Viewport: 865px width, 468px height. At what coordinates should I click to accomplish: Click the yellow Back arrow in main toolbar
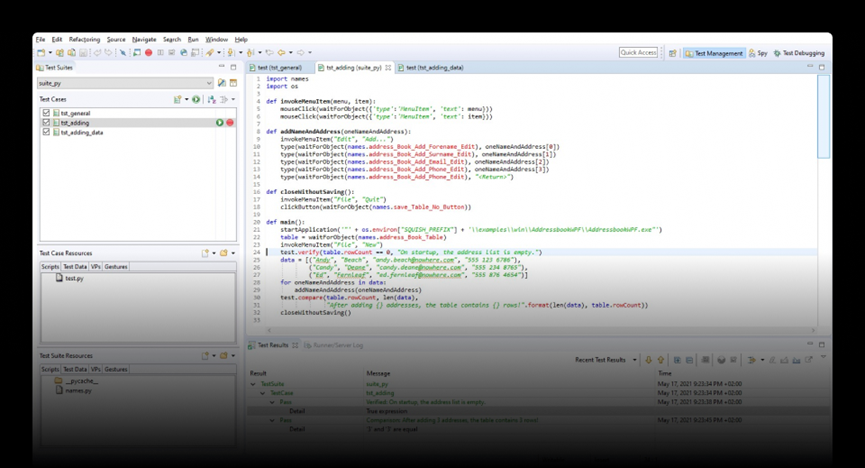click(x=281, y=53)
